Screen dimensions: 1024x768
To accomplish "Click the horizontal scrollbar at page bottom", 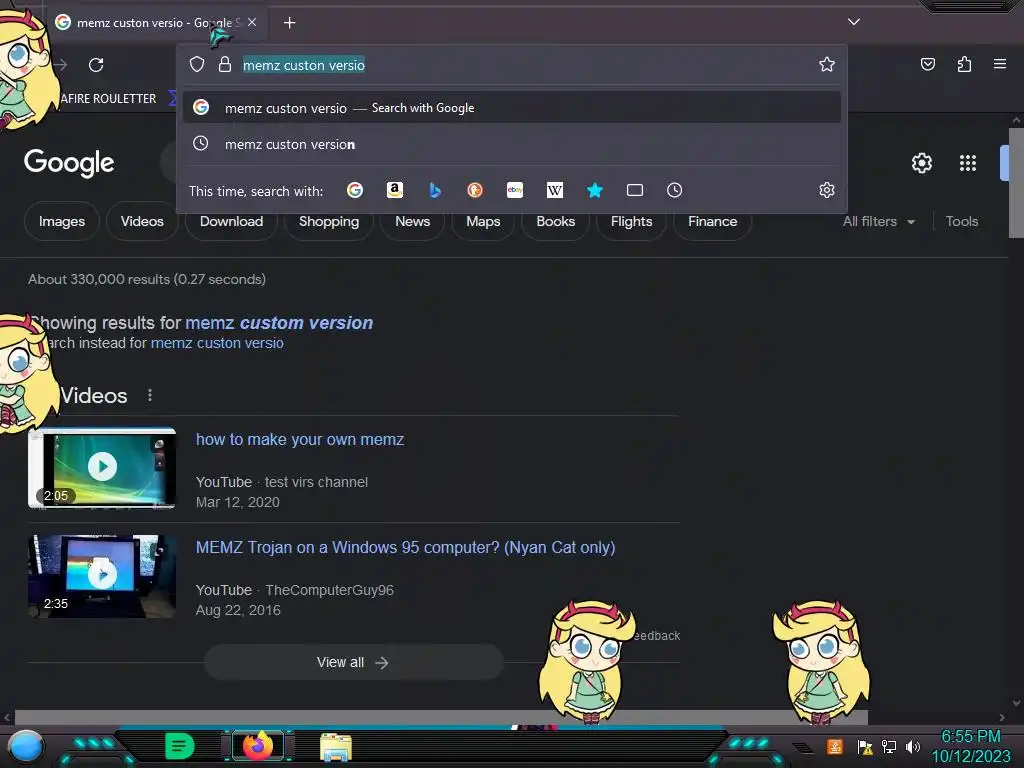I will click(x=441, y=717).
